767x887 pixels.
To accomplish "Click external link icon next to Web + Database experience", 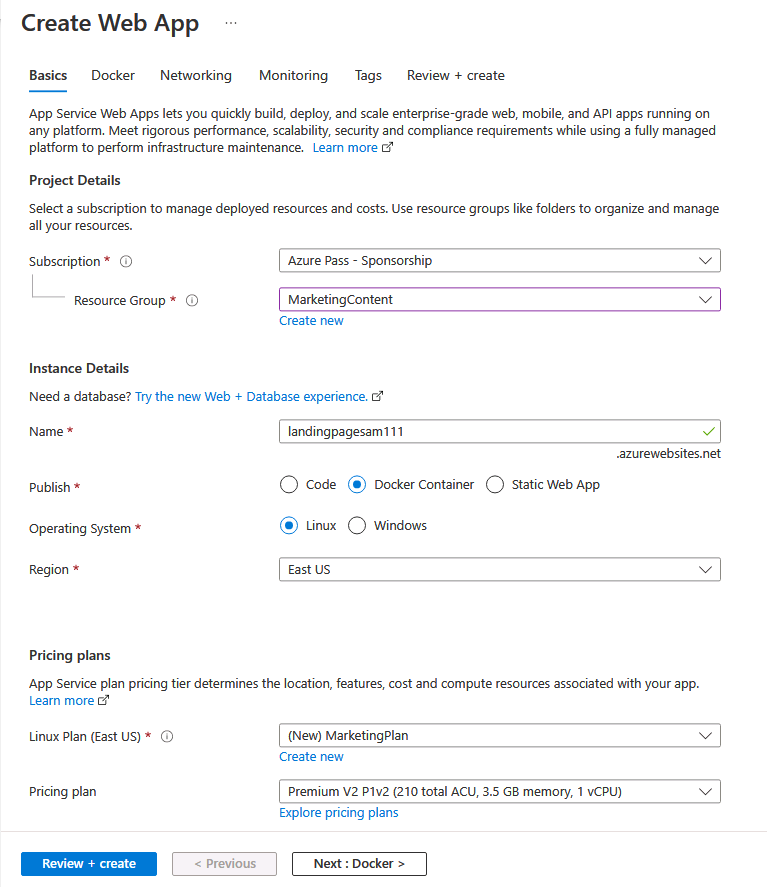I will [x=377, y=396].
